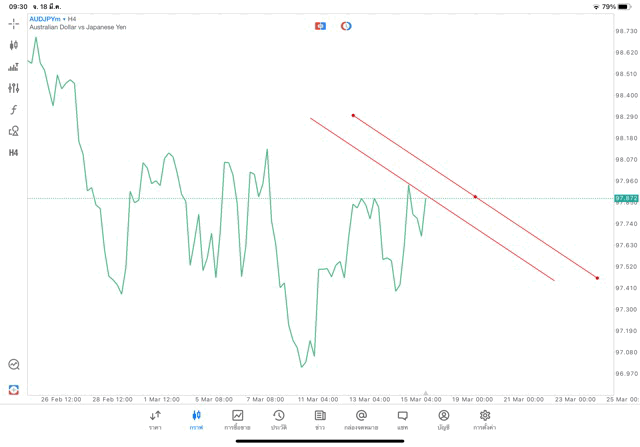Open drawing objects shapes tool

pos(14,131)
